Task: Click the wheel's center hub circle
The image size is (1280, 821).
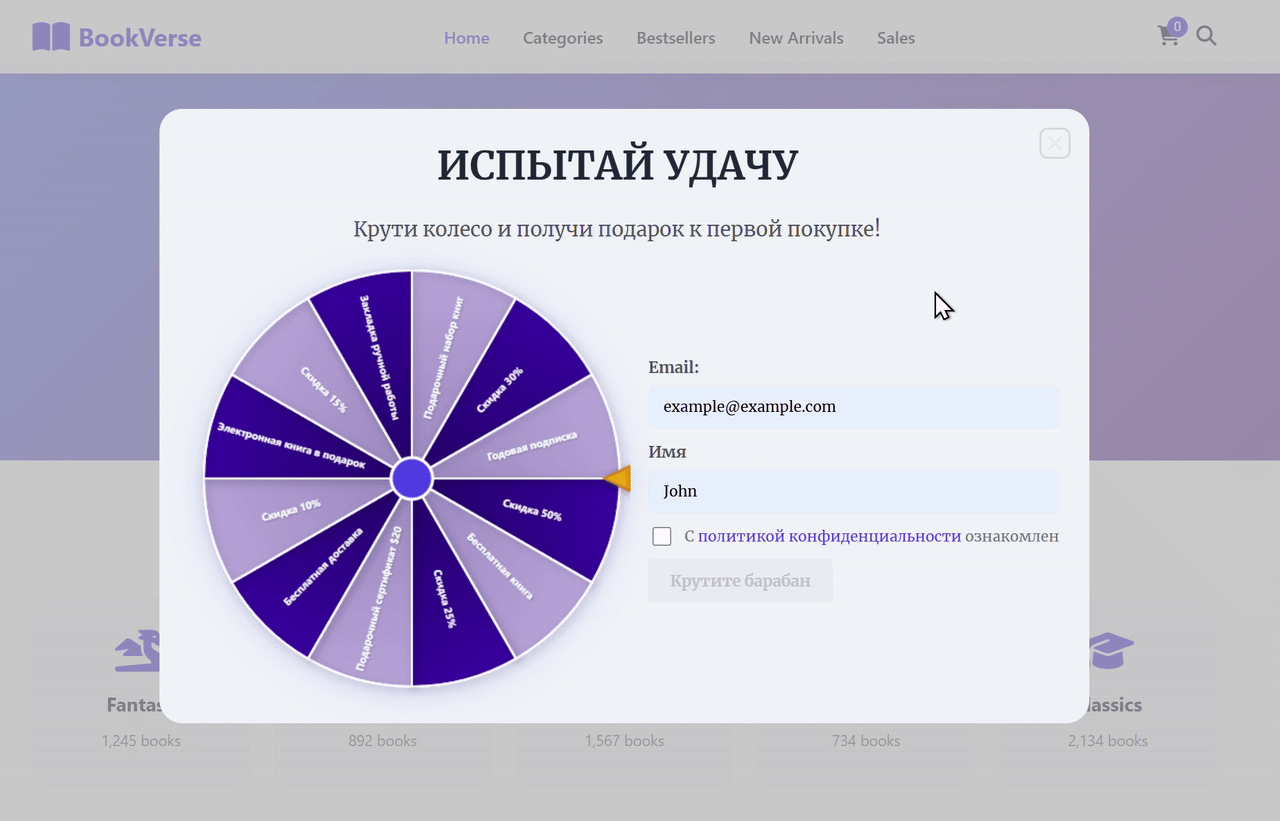Action: coord(411,479)
